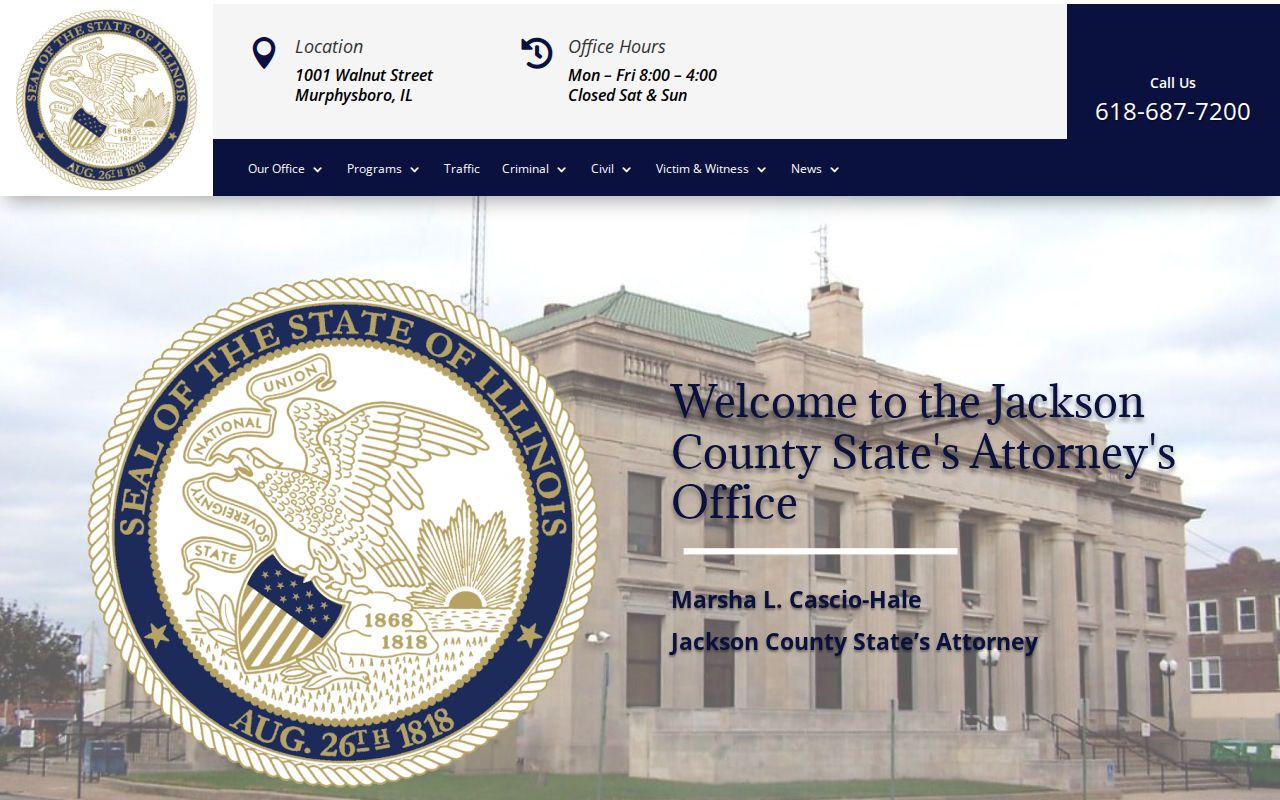The width and height of the screenshot is (1280, 800).
Task: Expand the Victim & Witness dropdown chevron
Action: point(761,170)
